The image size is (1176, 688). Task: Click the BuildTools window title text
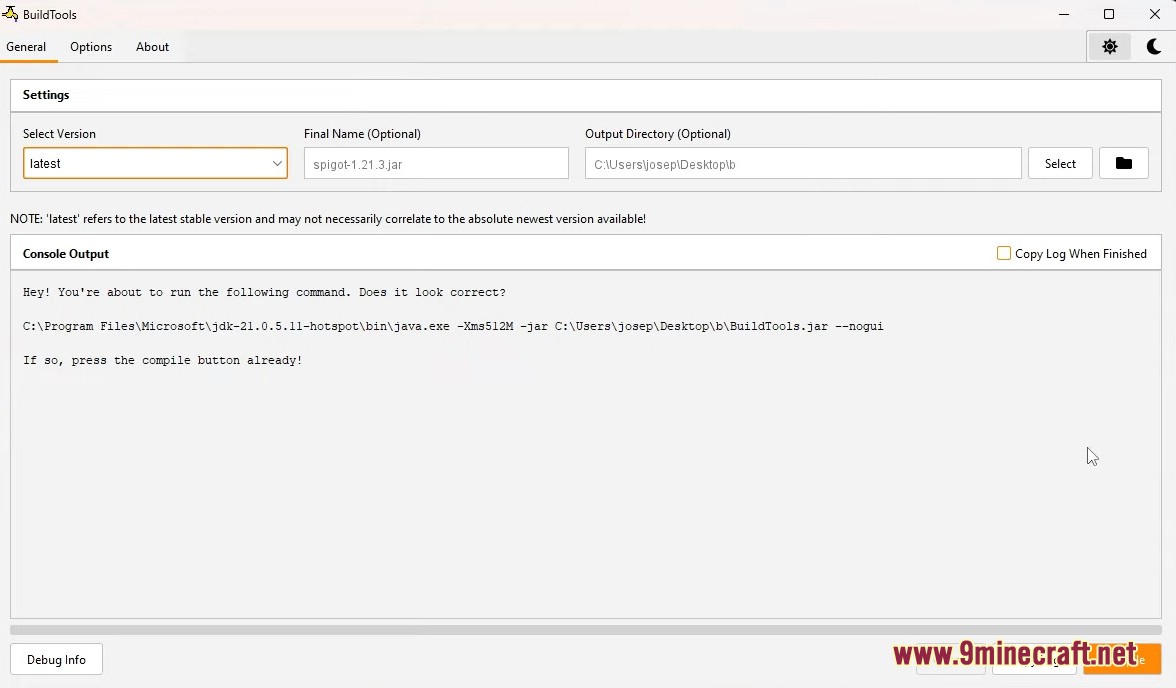50,14
